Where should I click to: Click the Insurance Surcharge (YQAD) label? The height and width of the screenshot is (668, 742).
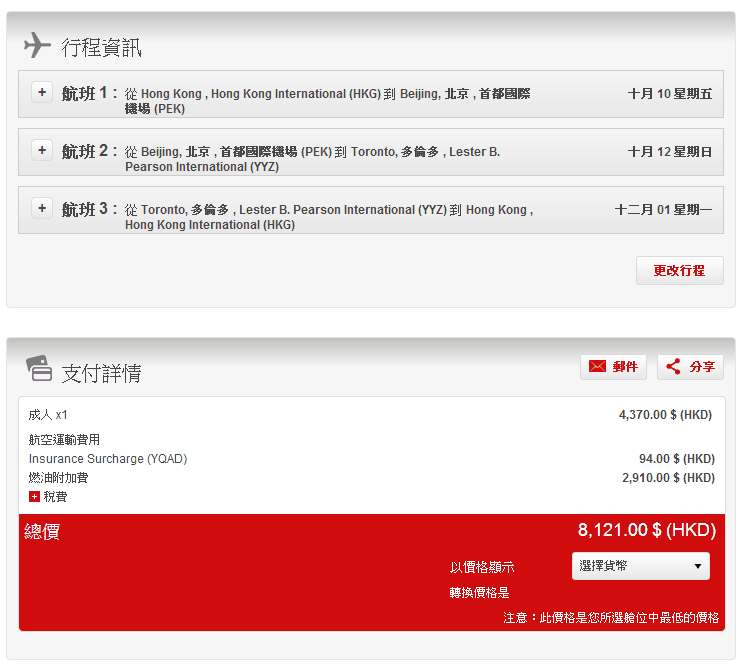pos(108,459)
